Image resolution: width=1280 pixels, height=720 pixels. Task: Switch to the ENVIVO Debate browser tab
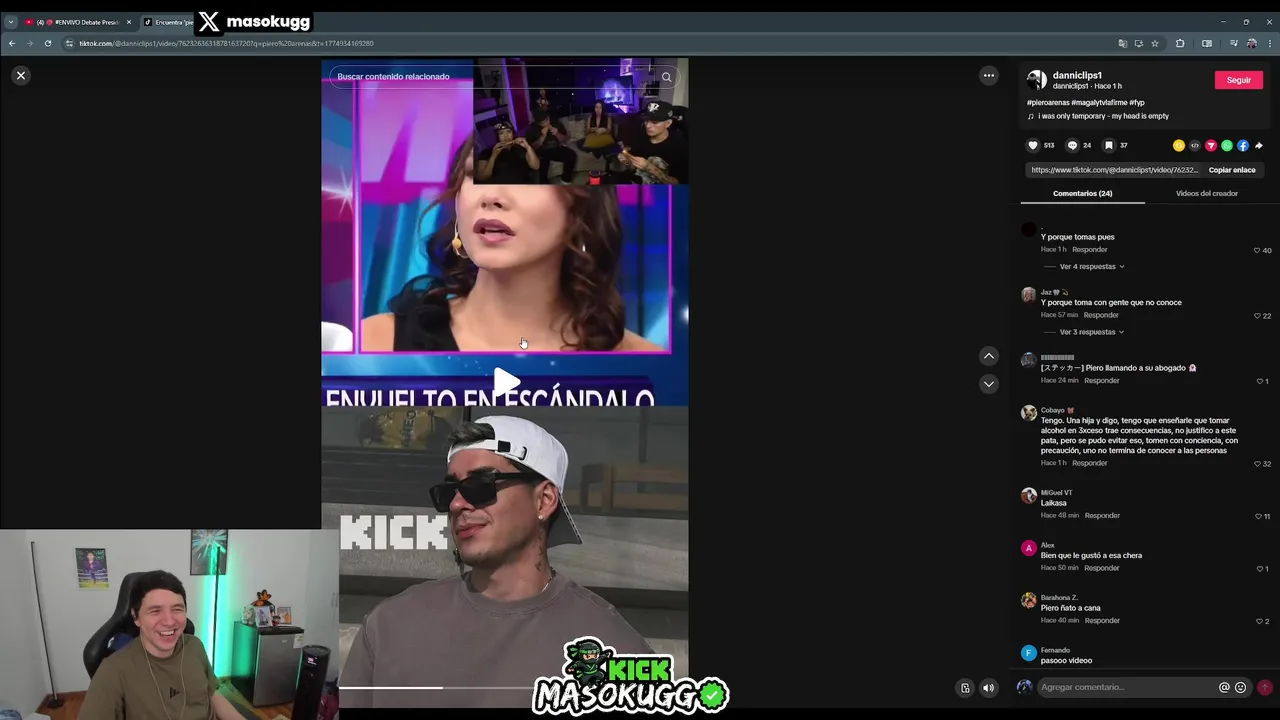click(78, 22)
